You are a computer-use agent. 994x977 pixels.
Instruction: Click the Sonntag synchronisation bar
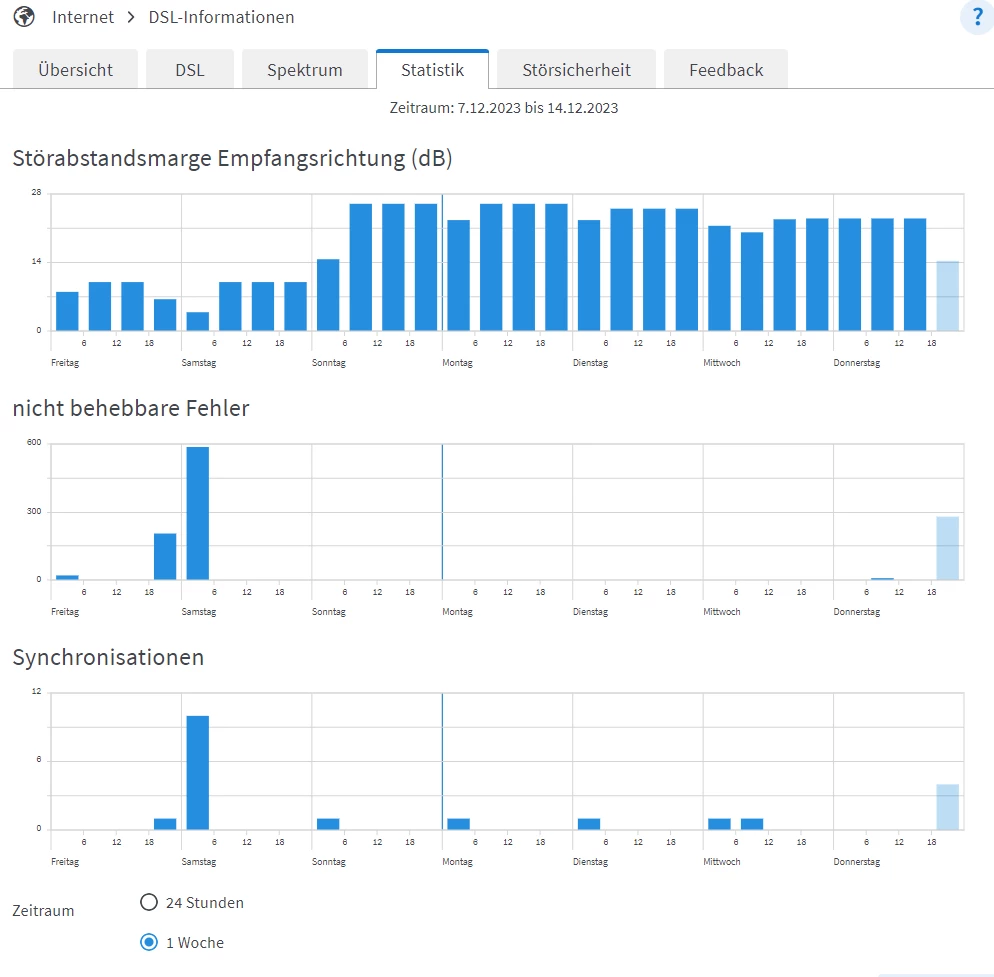point(328,824)
